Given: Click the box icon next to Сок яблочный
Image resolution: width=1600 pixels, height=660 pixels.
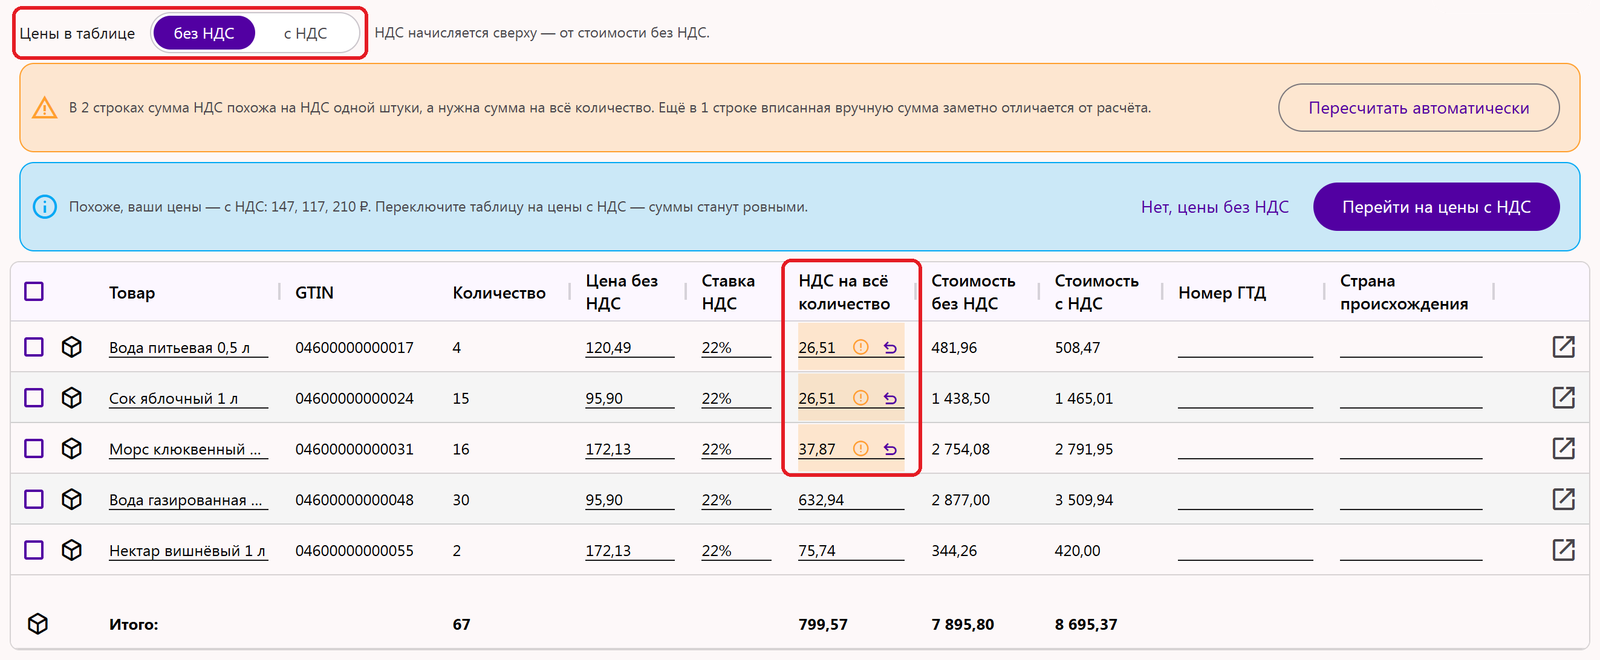Looking at the screenshot, I should (x=72, y=398).
